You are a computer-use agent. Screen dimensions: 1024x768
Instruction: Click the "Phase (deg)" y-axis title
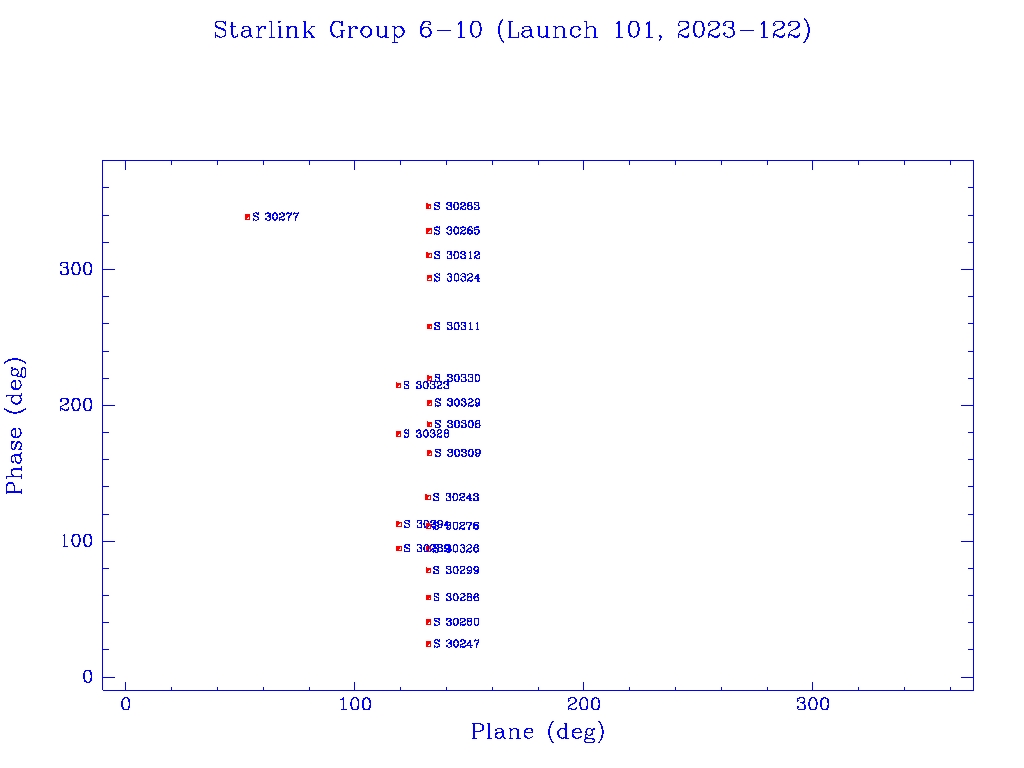[x=14, y=426]
